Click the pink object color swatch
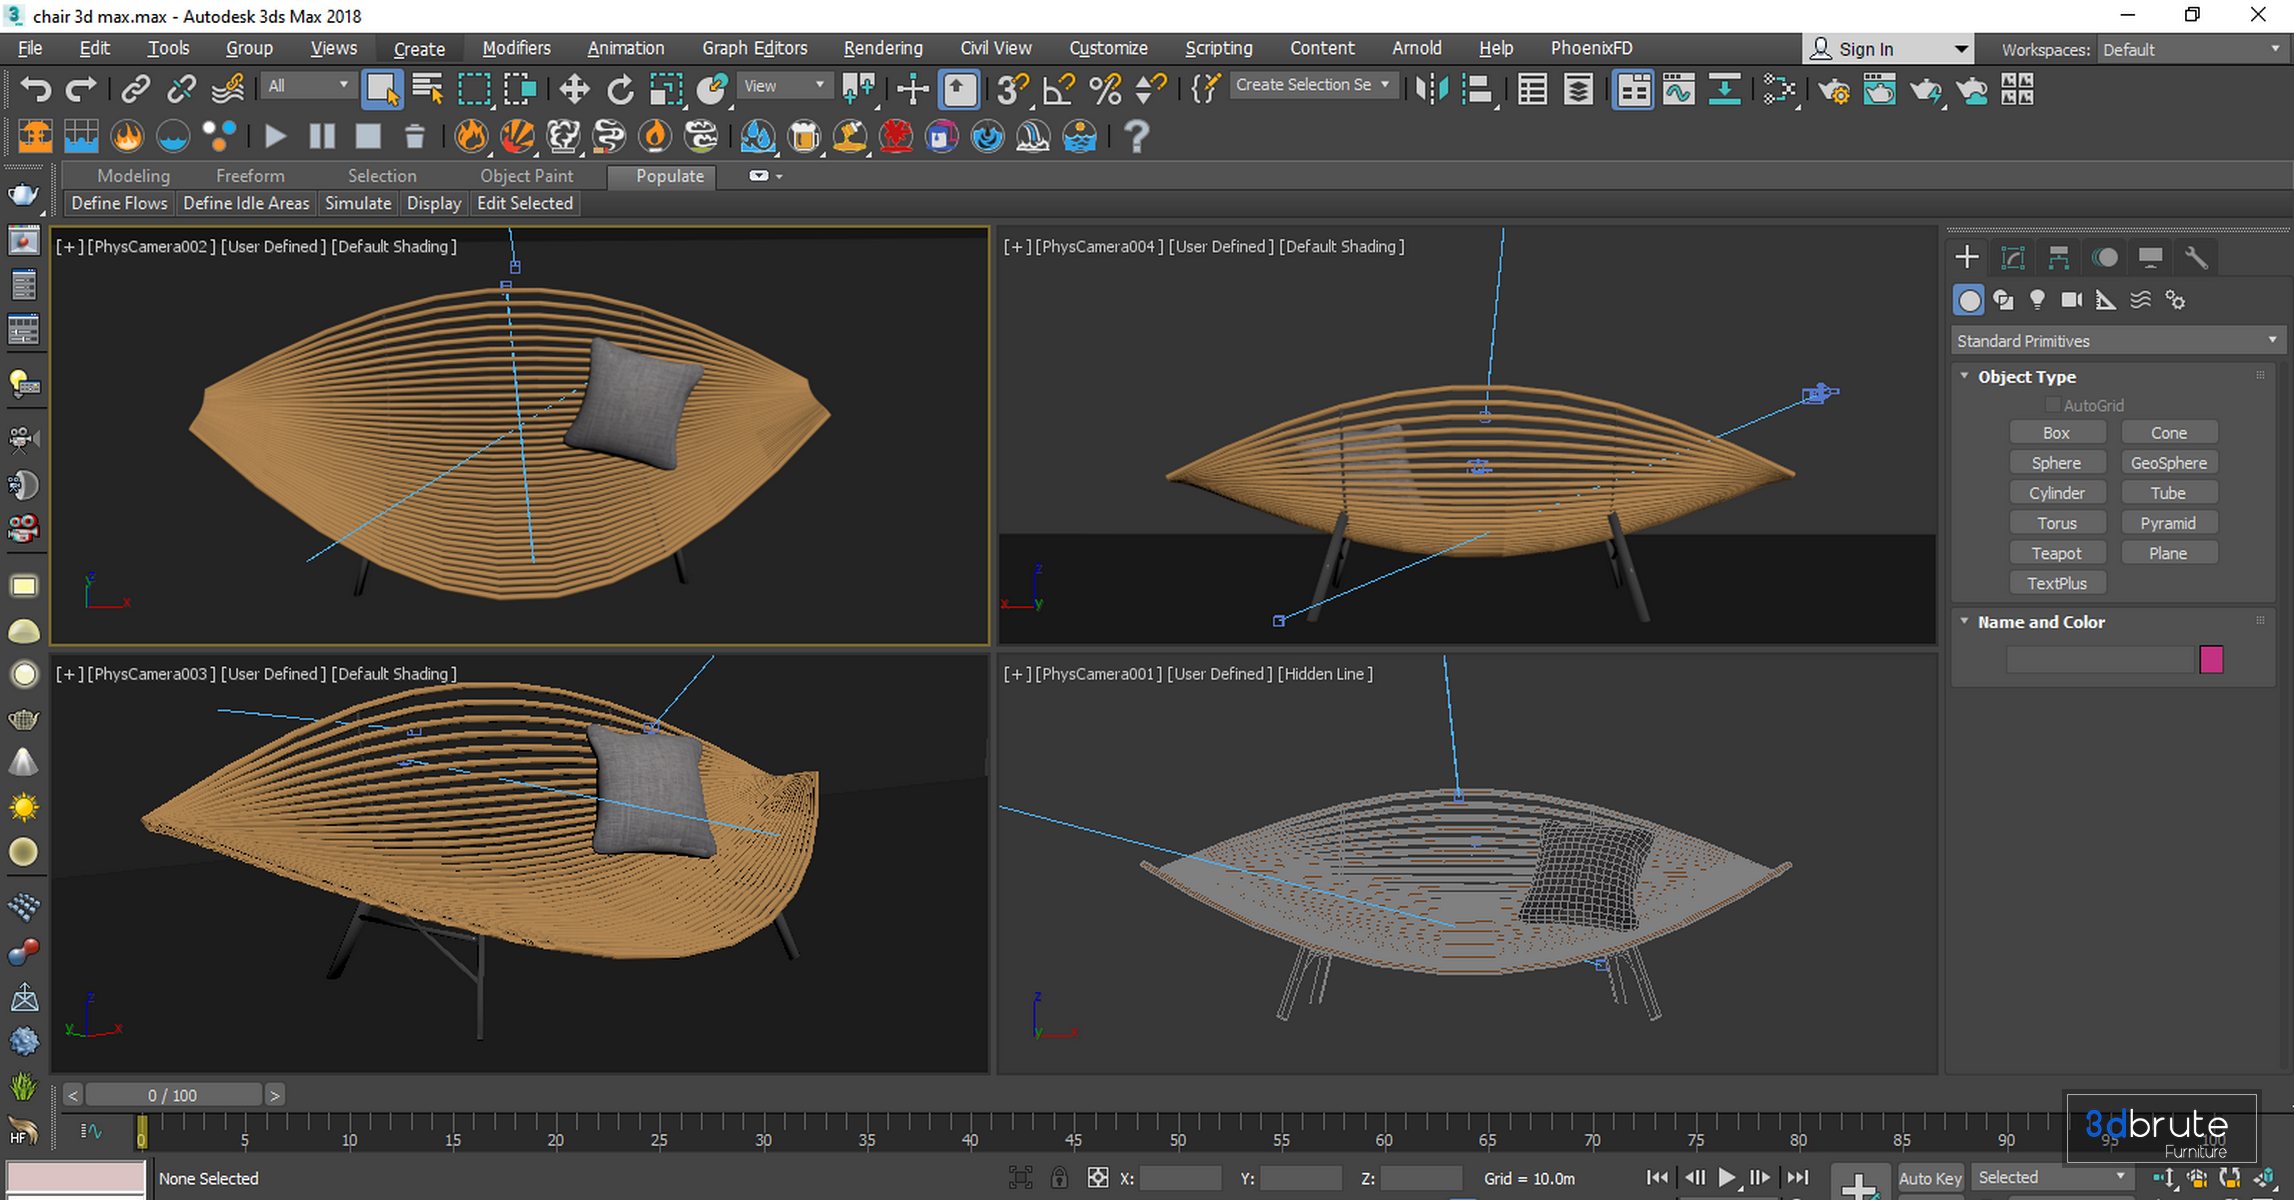This screenshot has width=2294, height=1200. point(2211,659)
